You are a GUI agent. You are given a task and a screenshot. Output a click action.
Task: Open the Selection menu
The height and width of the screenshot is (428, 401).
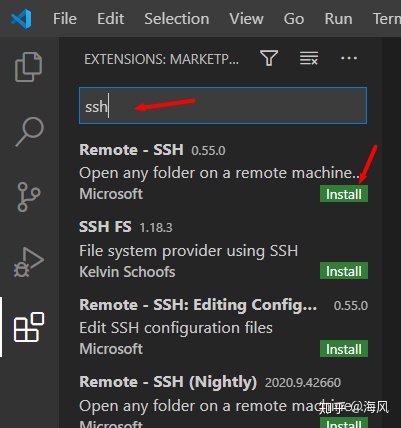(177, 19)
